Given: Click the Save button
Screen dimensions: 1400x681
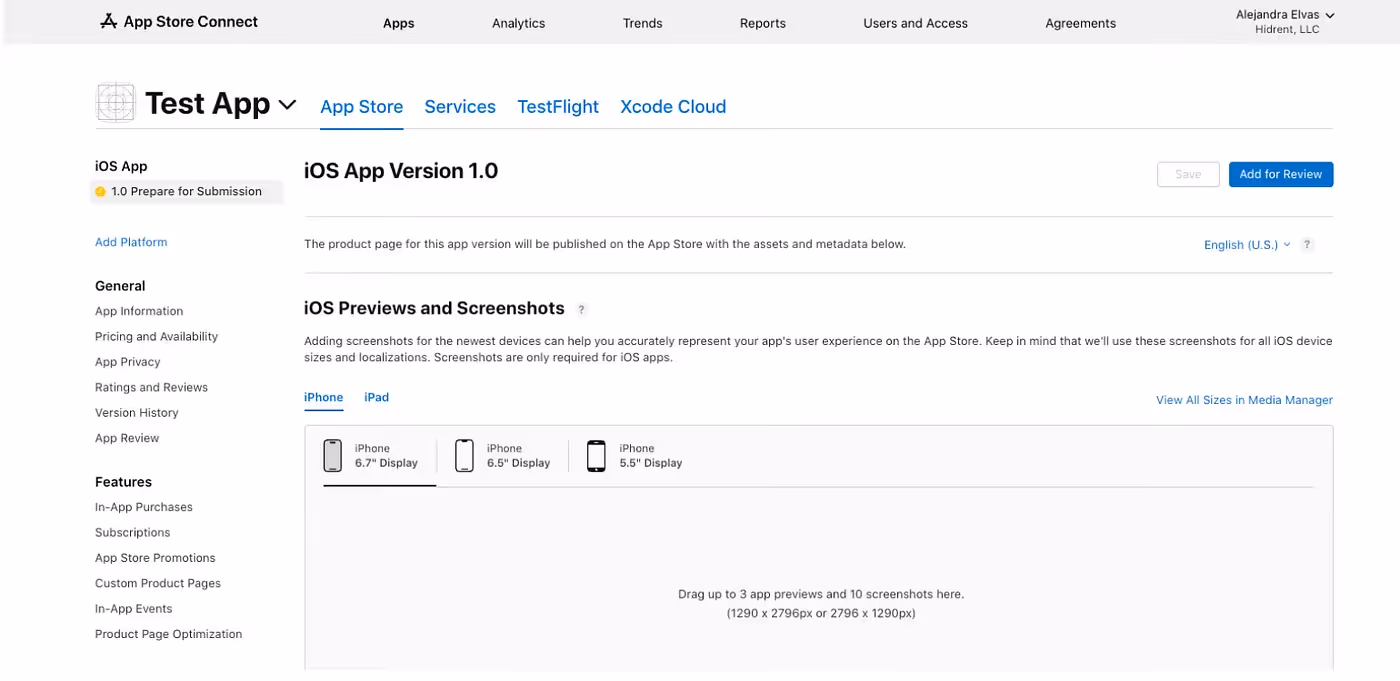Looking at the screenshot, I should [1188, 174].
